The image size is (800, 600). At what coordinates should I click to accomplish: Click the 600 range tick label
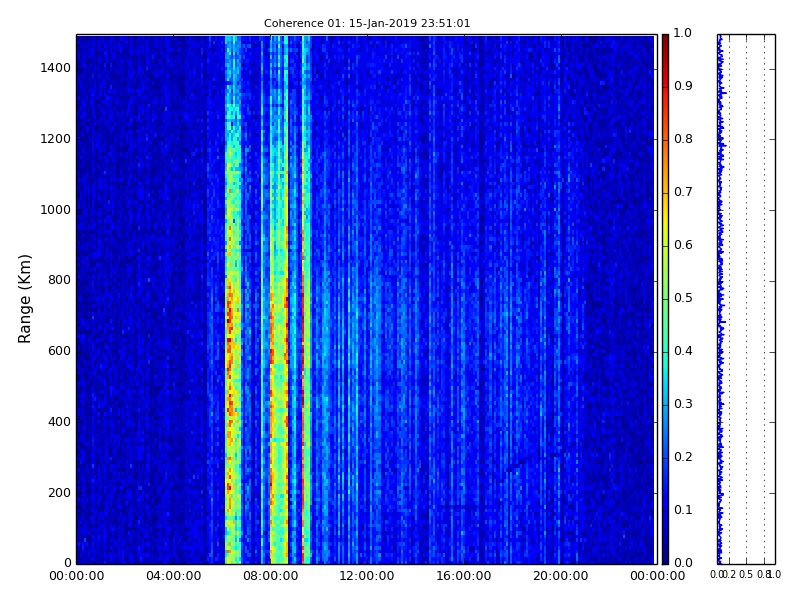59,351
